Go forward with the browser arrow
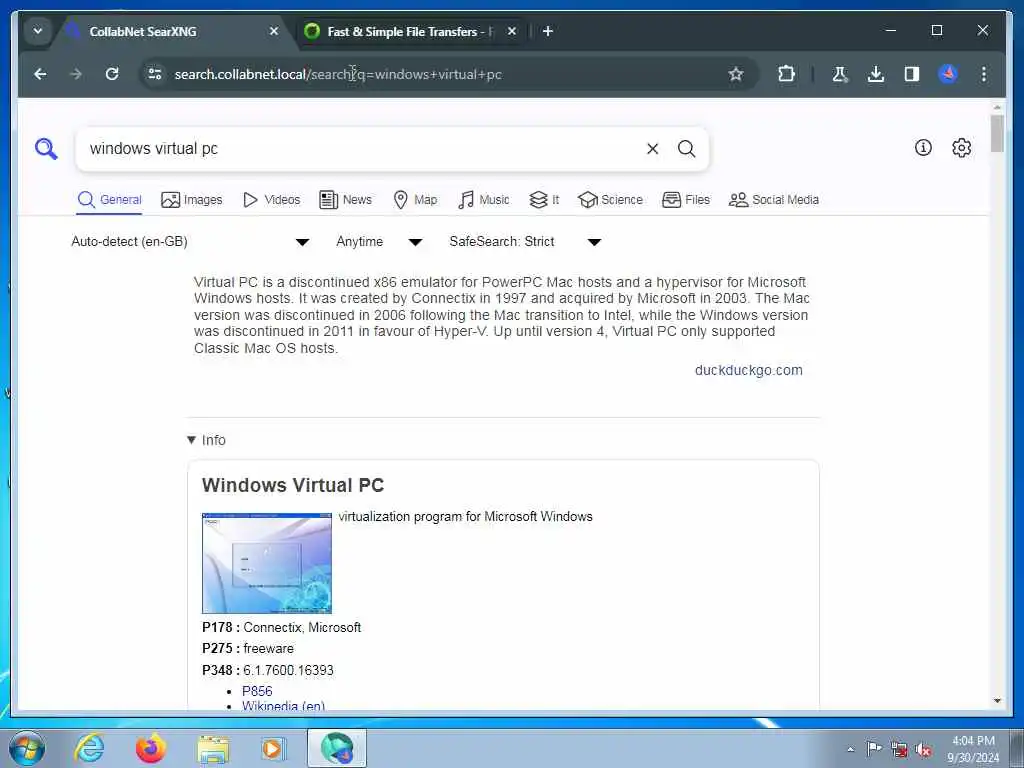 coord(76,74)
